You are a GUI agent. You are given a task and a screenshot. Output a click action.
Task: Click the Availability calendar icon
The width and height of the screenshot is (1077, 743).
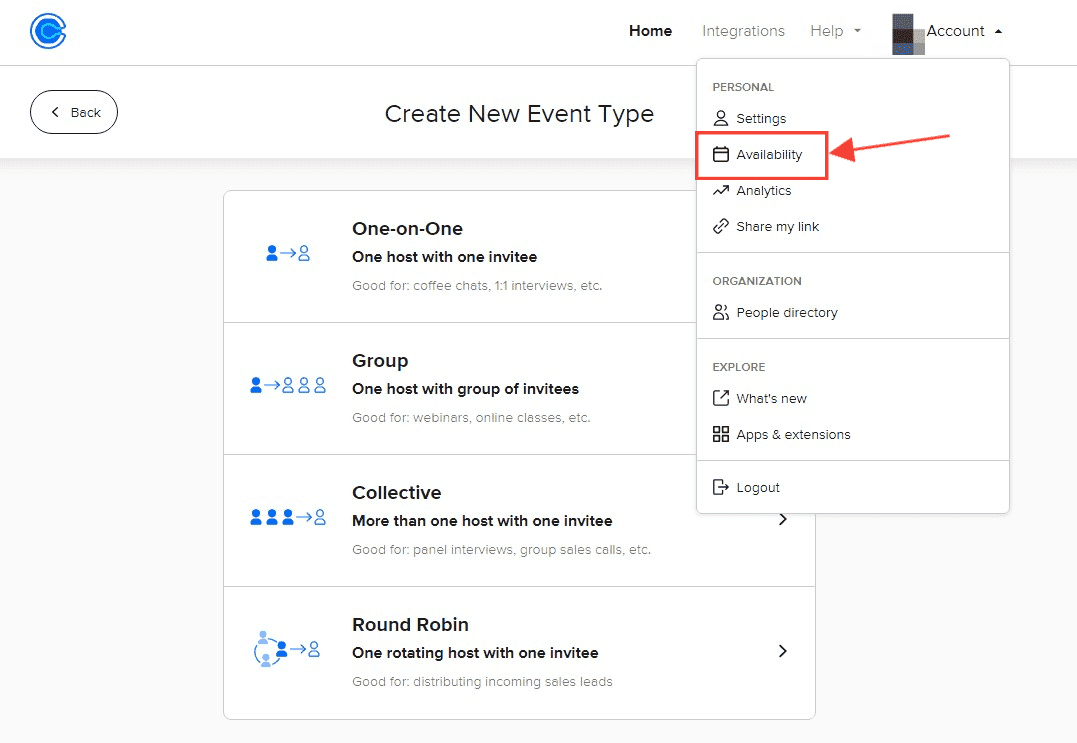(720, 155)
